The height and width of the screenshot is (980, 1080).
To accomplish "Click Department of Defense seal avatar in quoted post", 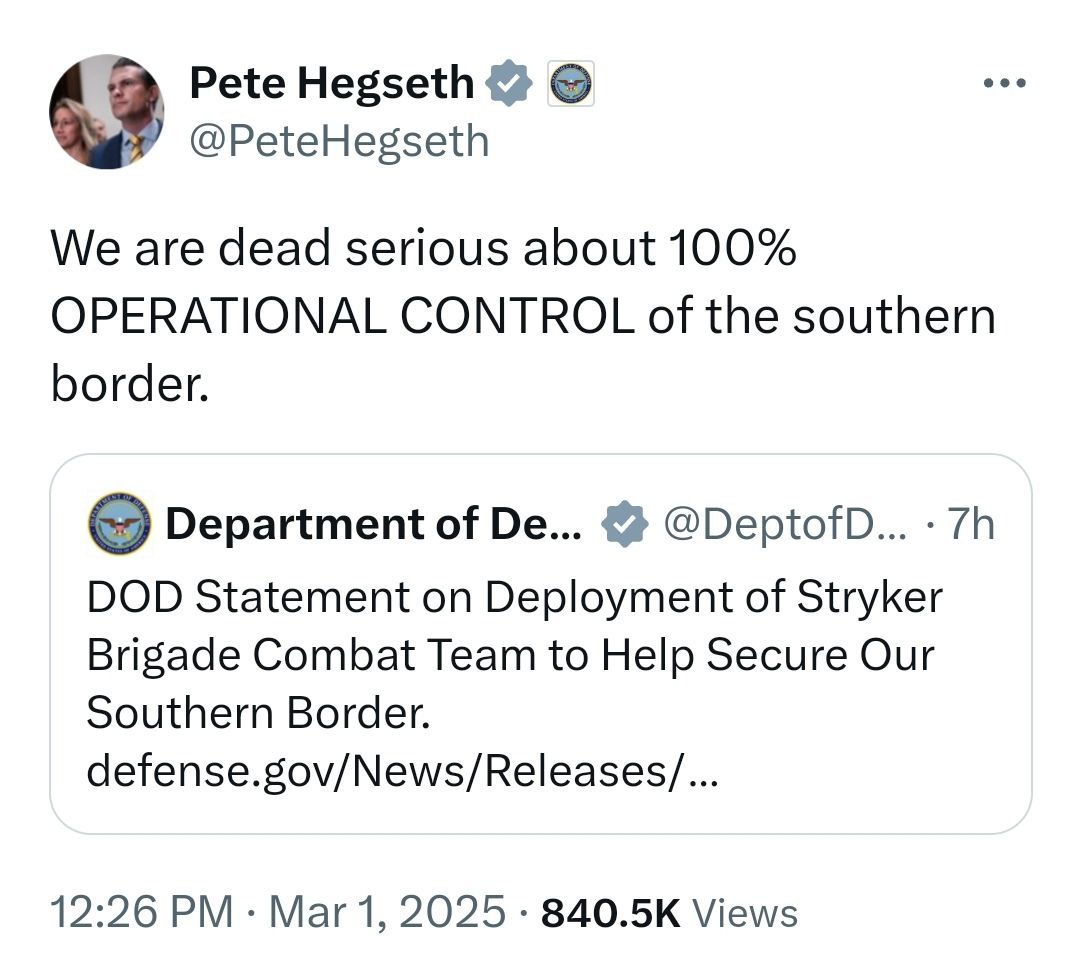I will [119, 524].
